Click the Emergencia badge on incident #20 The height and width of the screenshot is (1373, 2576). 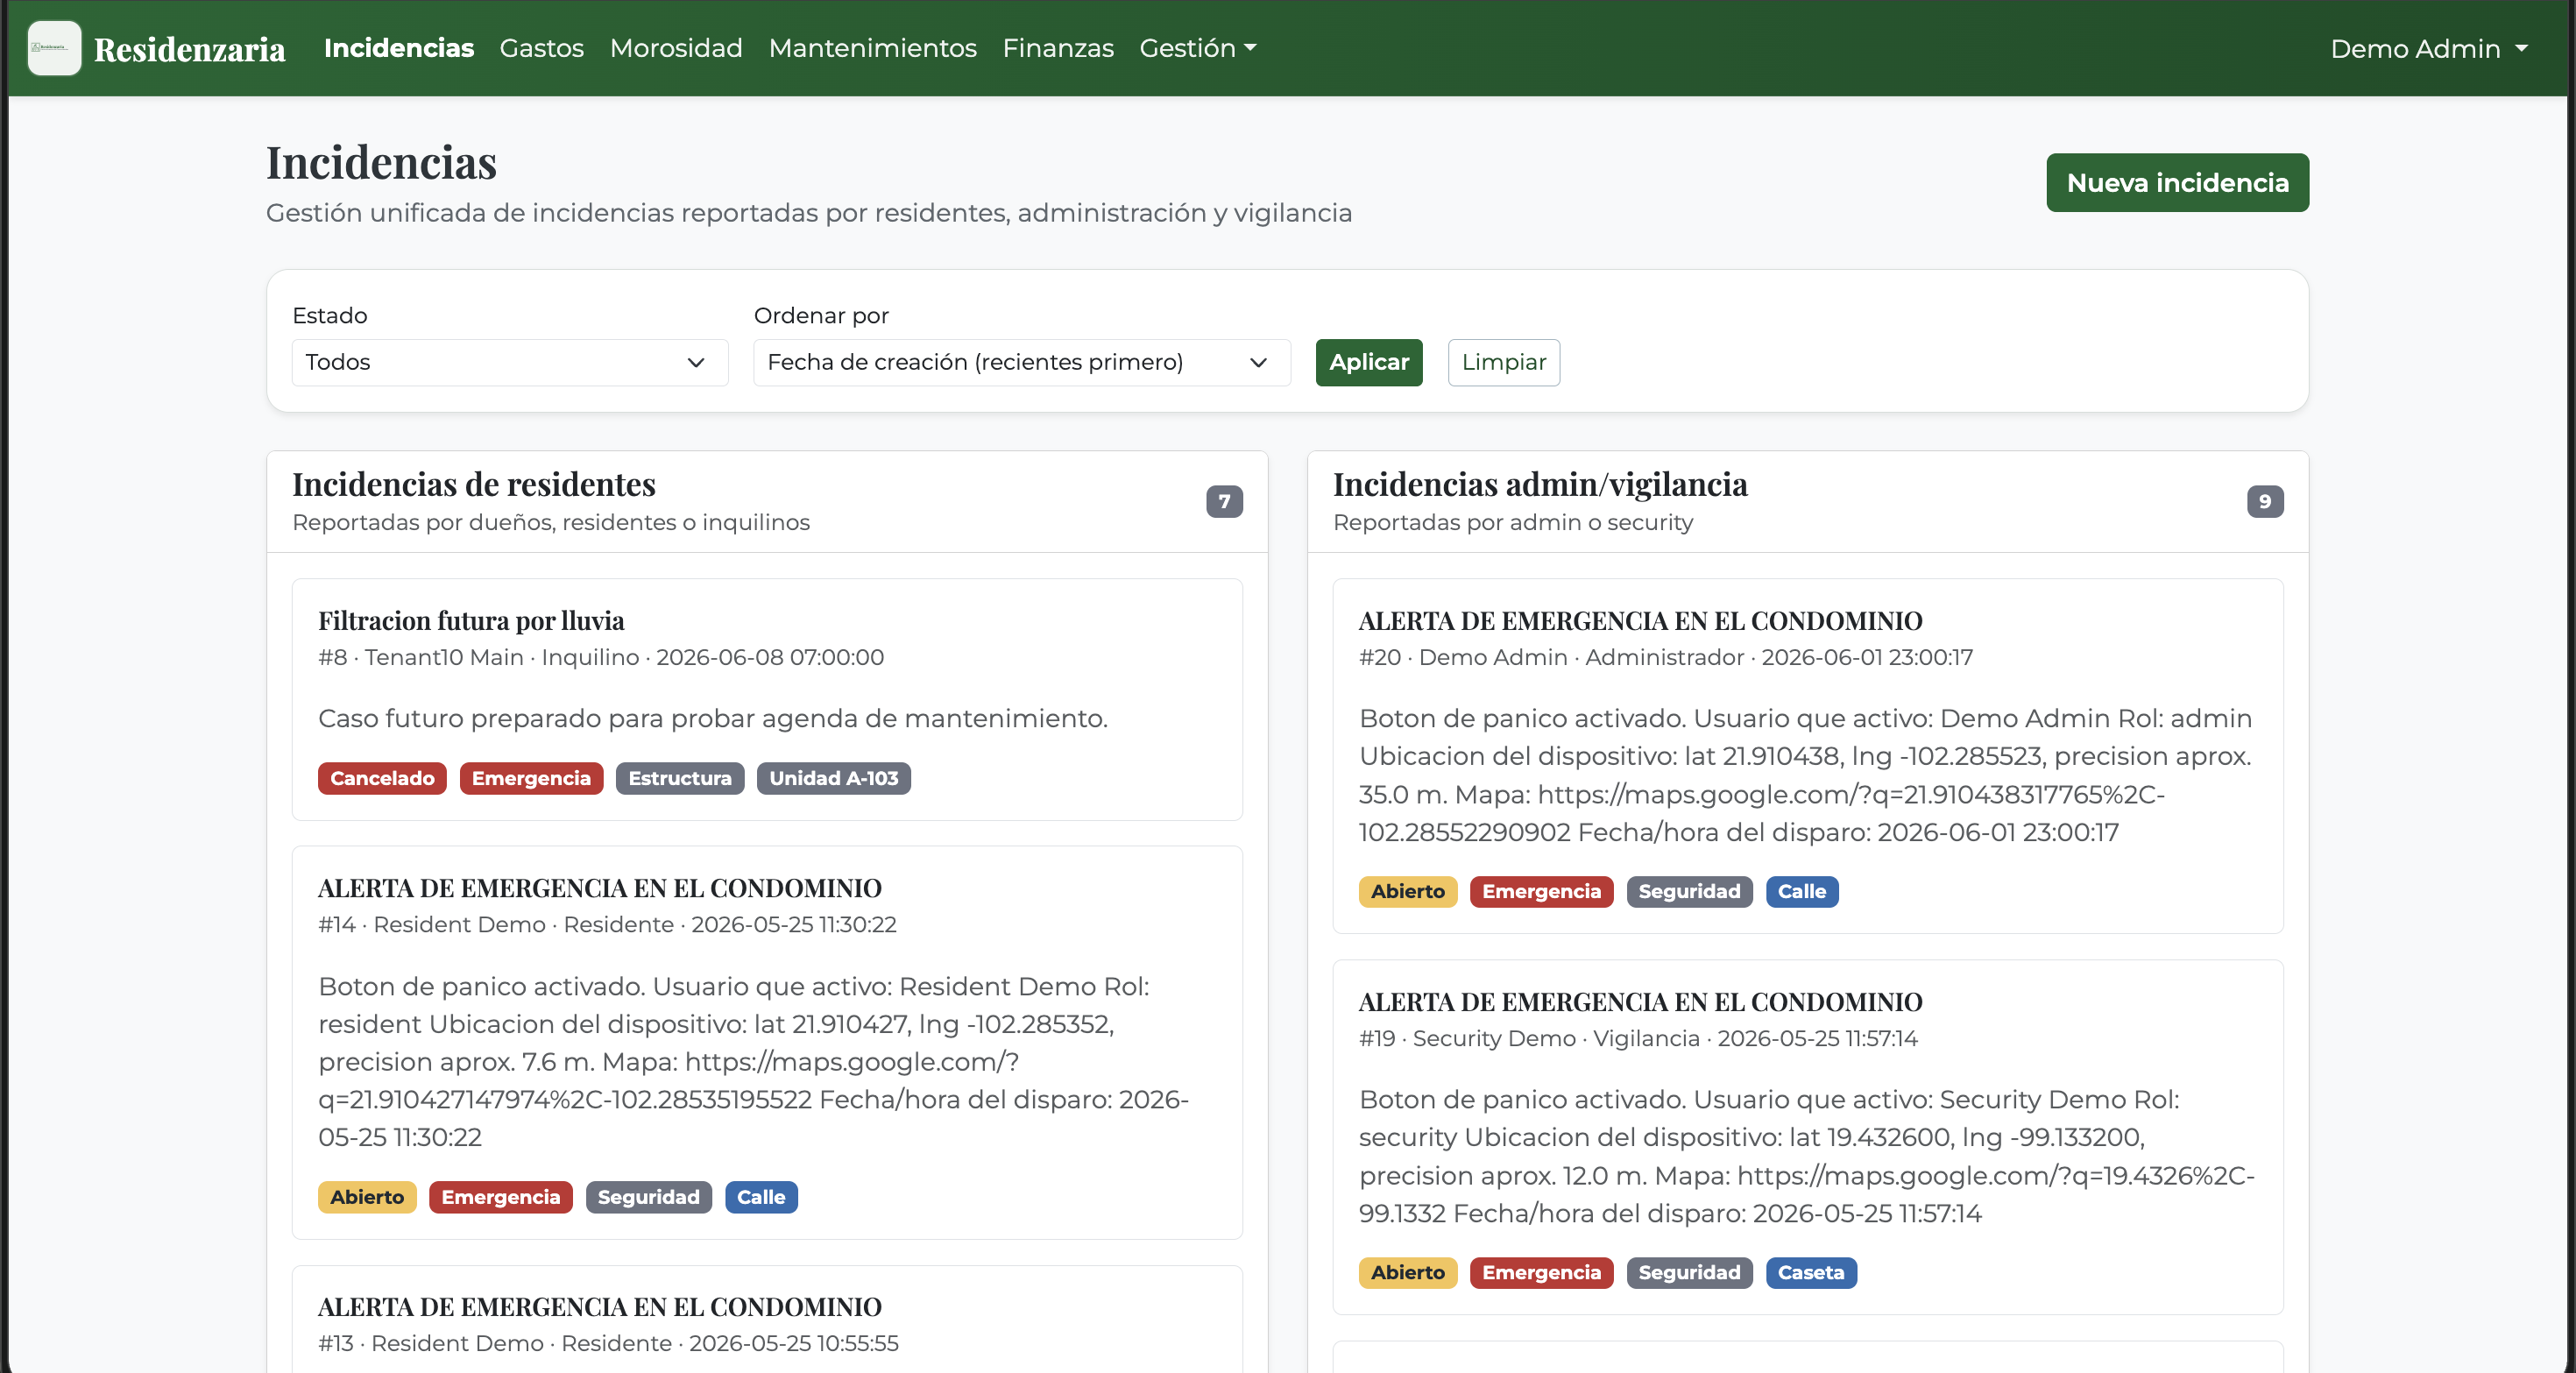coord(1541,891)
